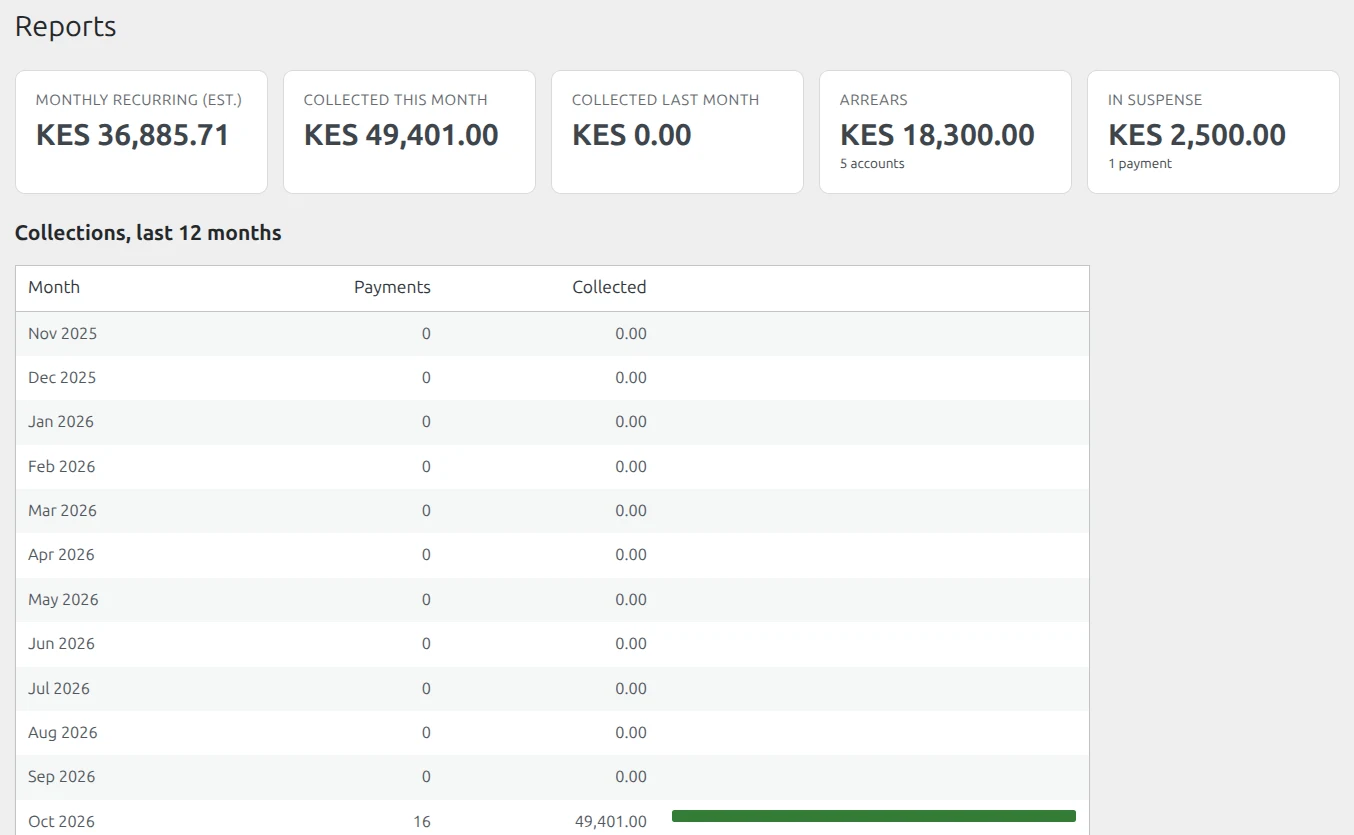Select the Jan 2026 row label
1354x835 pixels.
coord(61,422)
